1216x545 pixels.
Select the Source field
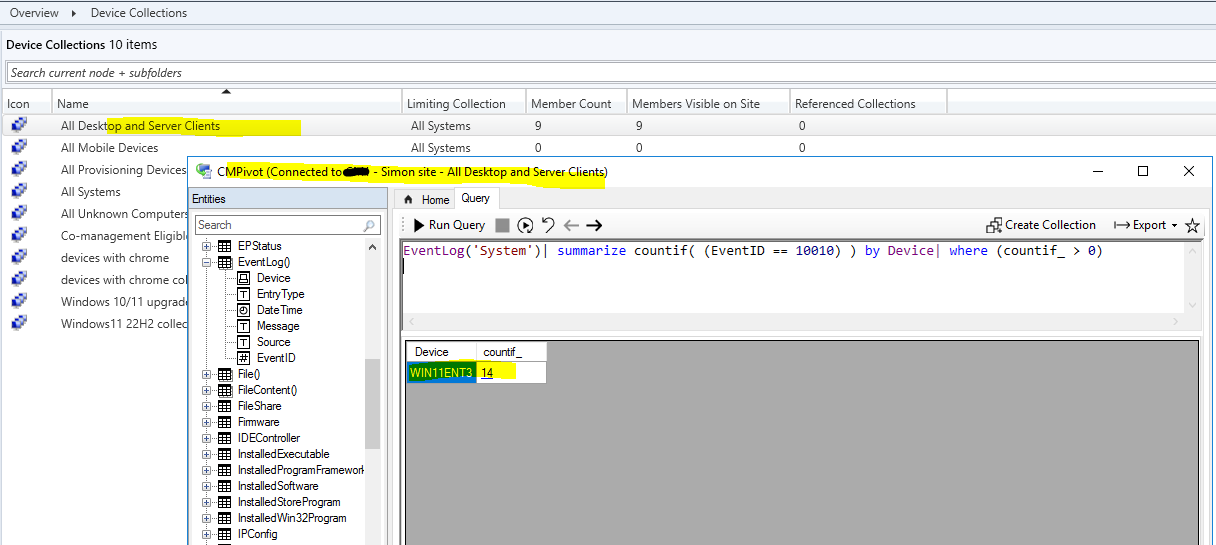point(274,342)
